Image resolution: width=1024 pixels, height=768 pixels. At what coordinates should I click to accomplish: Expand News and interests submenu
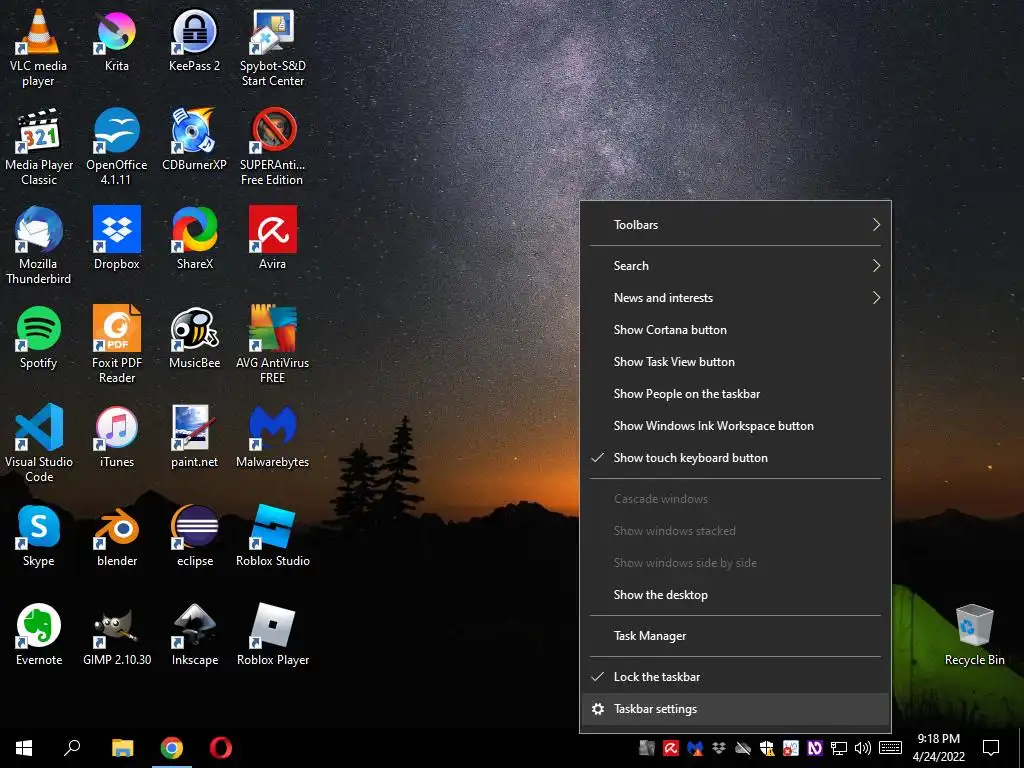click(x=735, y=298)
